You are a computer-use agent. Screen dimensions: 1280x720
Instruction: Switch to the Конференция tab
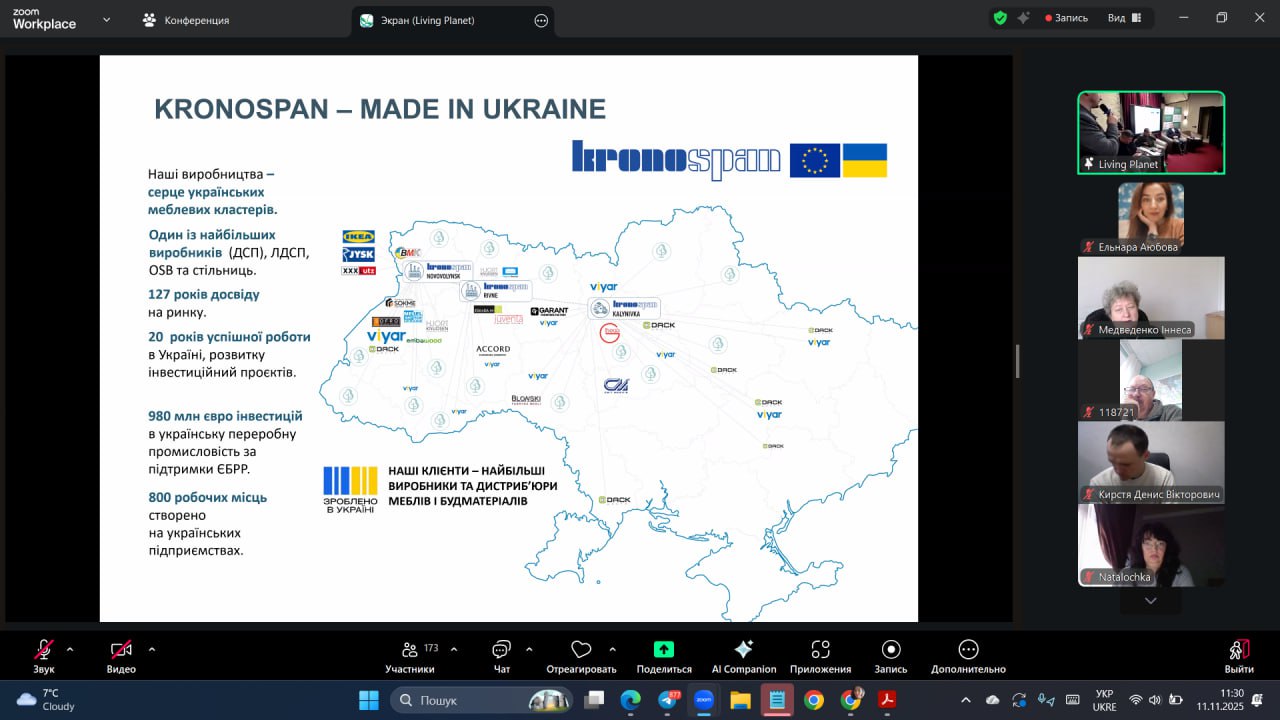186,20
